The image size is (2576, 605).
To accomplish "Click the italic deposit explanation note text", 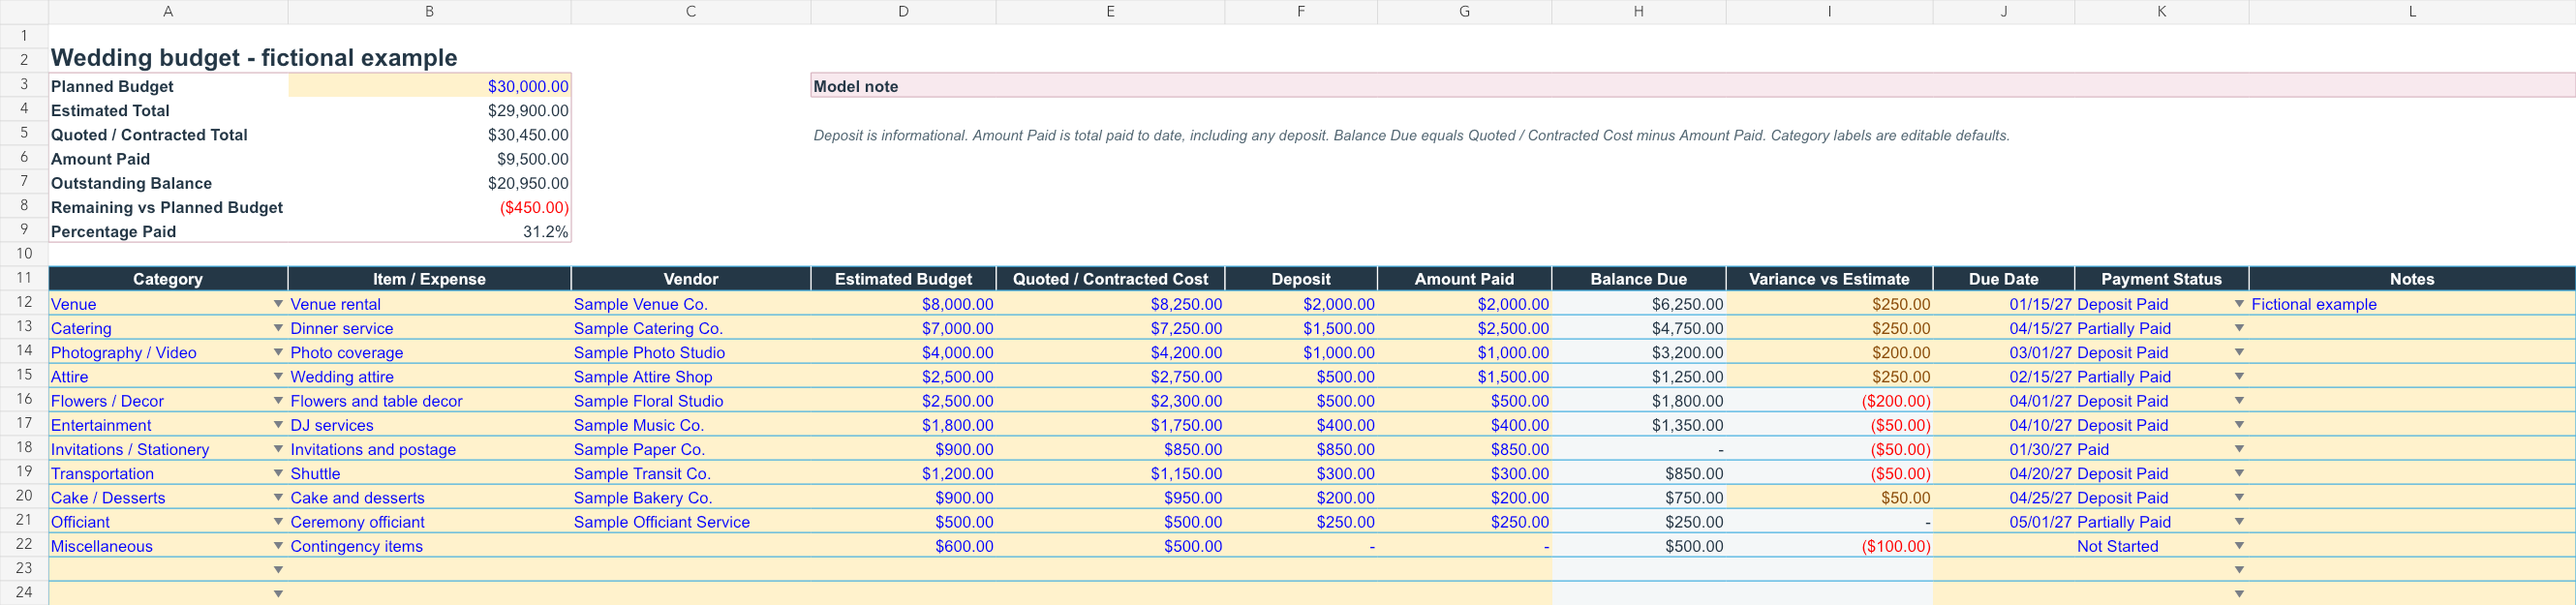I will (x=1411, y=135).
